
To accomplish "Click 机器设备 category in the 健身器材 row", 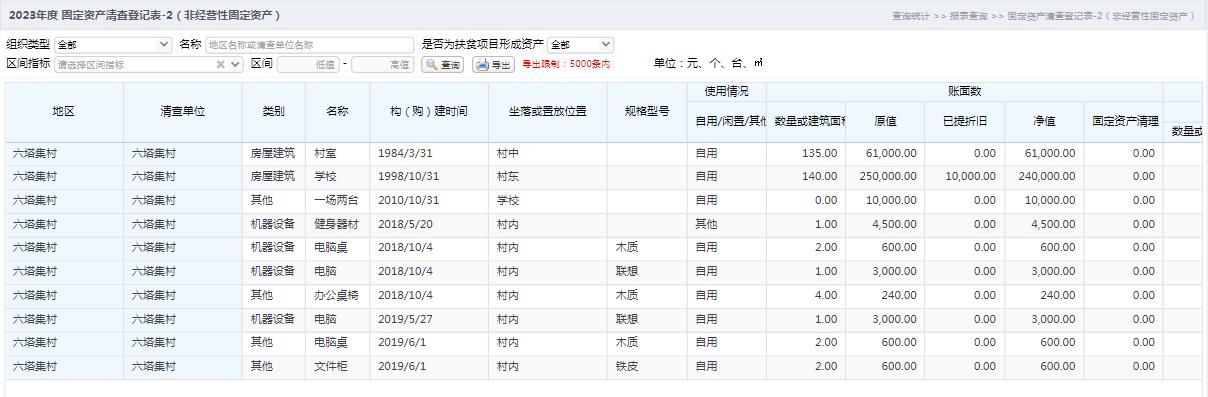I will pyautogui.click(x=273, y=225).
